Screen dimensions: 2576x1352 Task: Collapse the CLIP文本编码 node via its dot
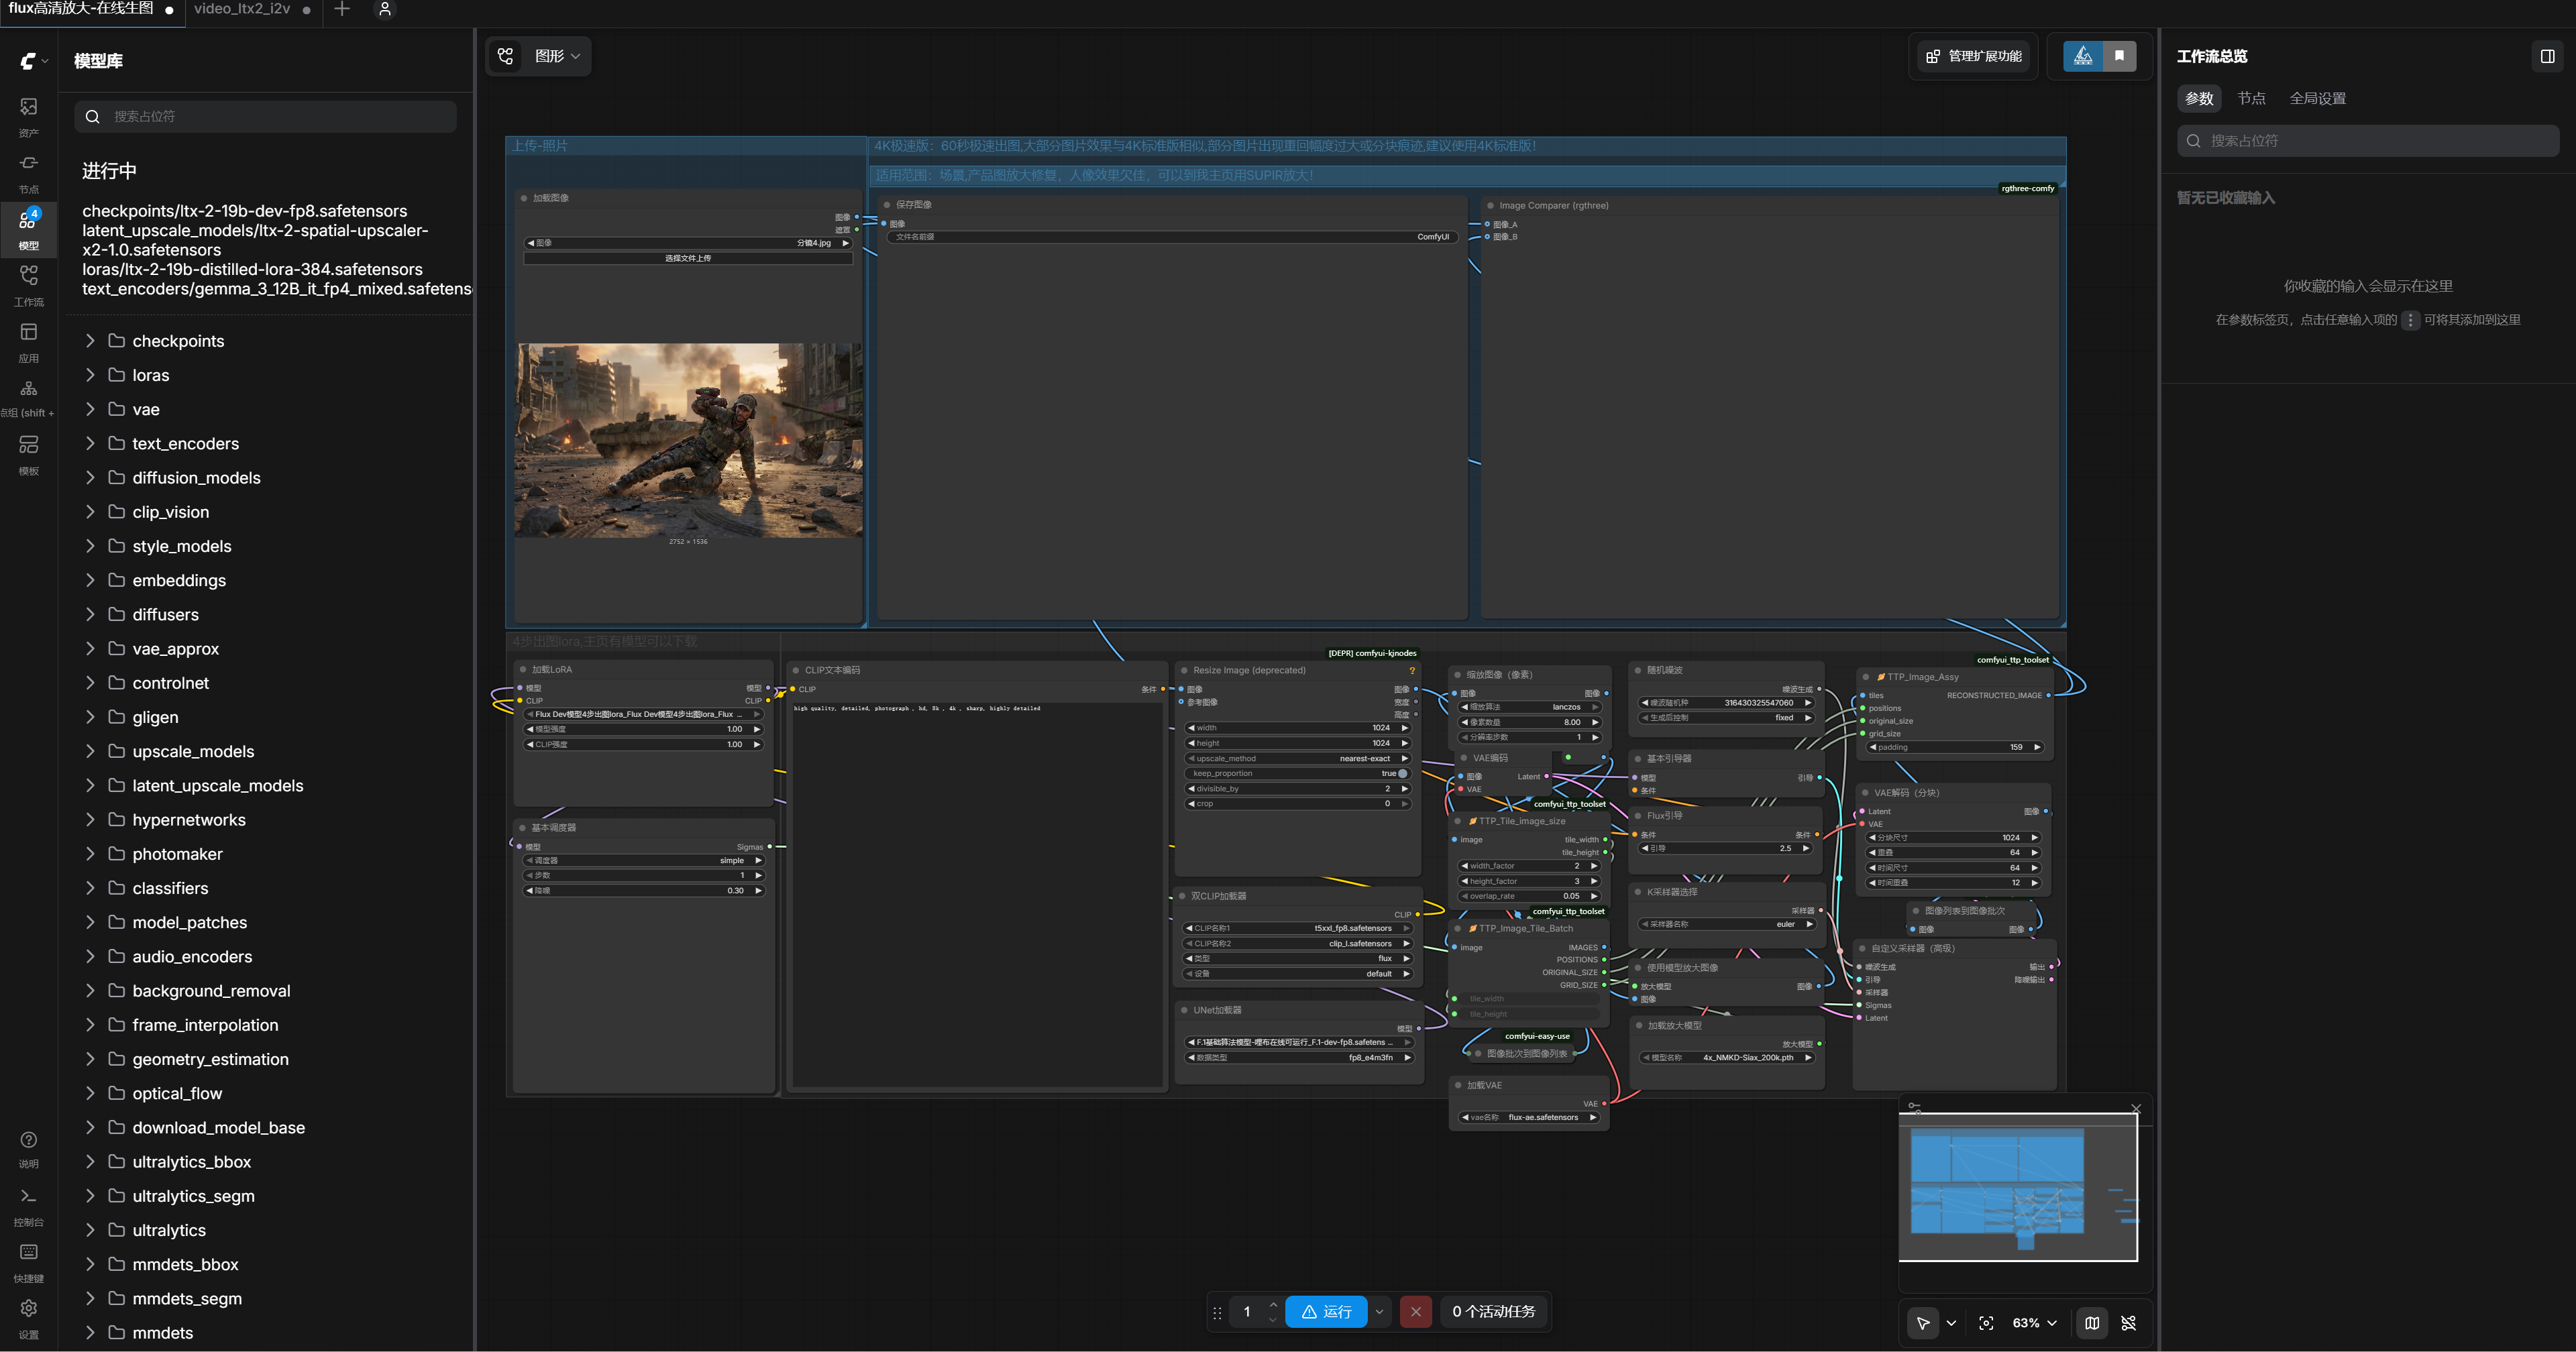pos(796,670)
